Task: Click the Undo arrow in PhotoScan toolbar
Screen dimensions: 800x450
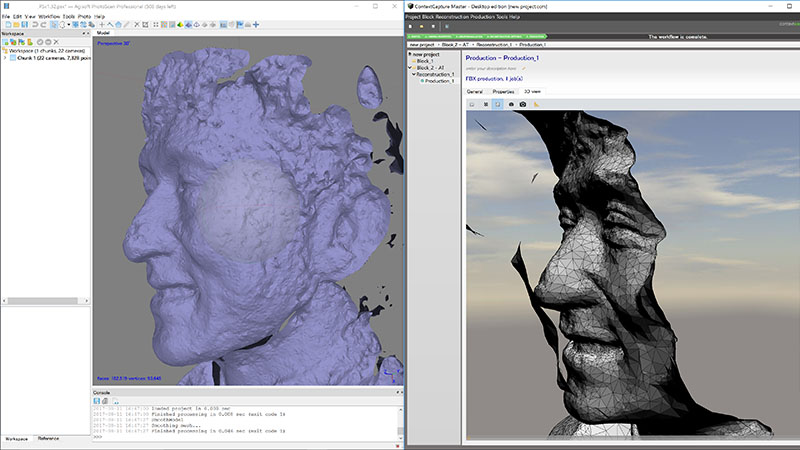Action: 35,24
